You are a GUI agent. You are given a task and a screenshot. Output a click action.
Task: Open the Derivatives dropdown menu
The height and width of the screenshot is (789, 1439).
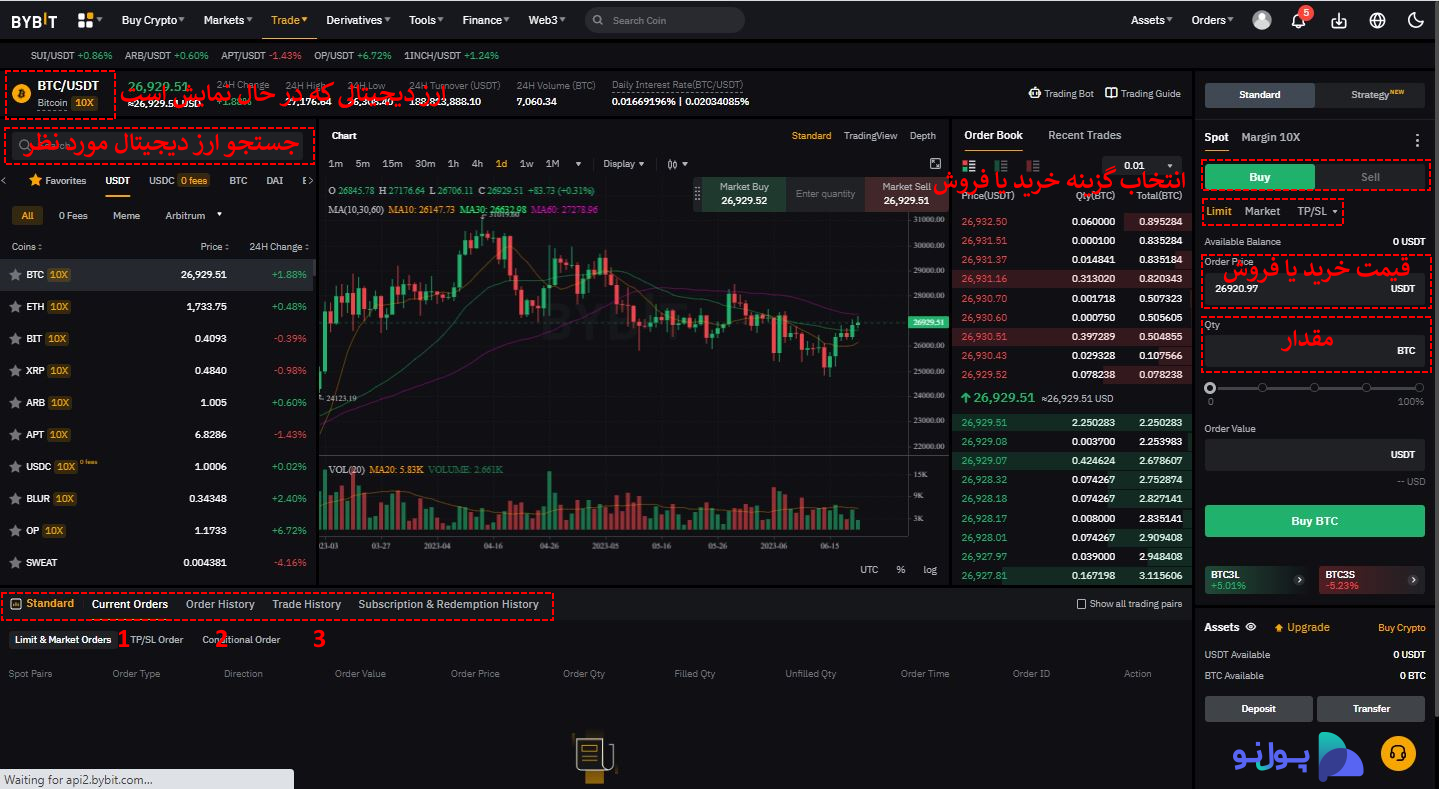click(x=360, y=20)
